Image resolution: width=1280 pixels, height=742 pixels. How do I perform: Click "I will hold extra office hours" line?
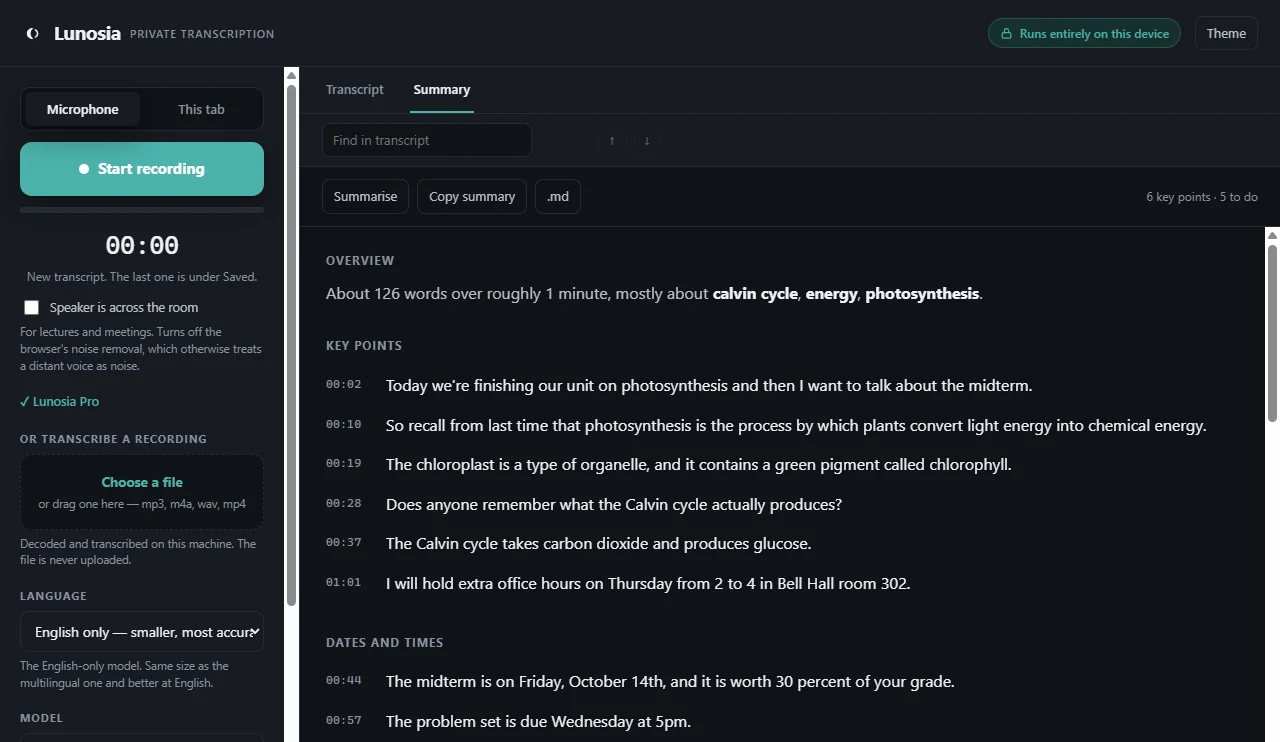tap(648, 584)
